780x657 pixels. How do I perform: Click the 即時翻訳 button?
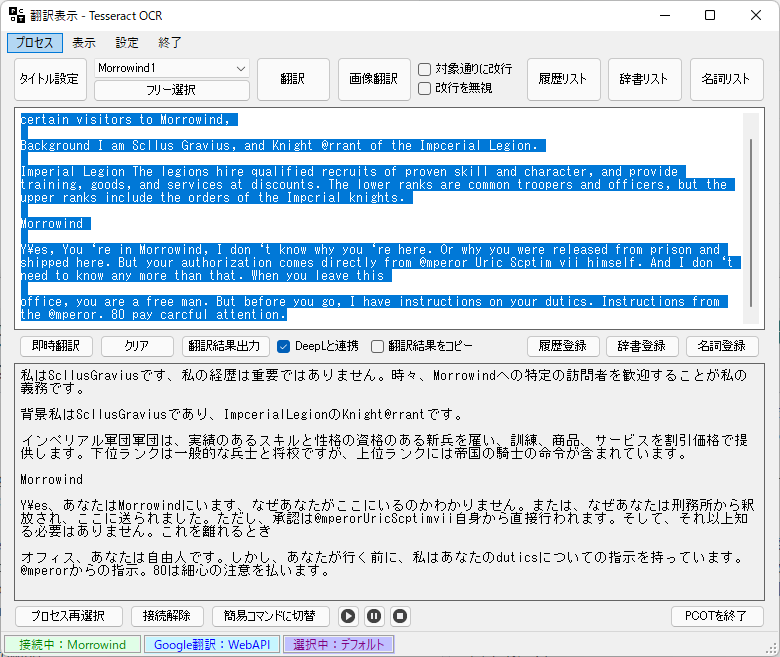56,346
